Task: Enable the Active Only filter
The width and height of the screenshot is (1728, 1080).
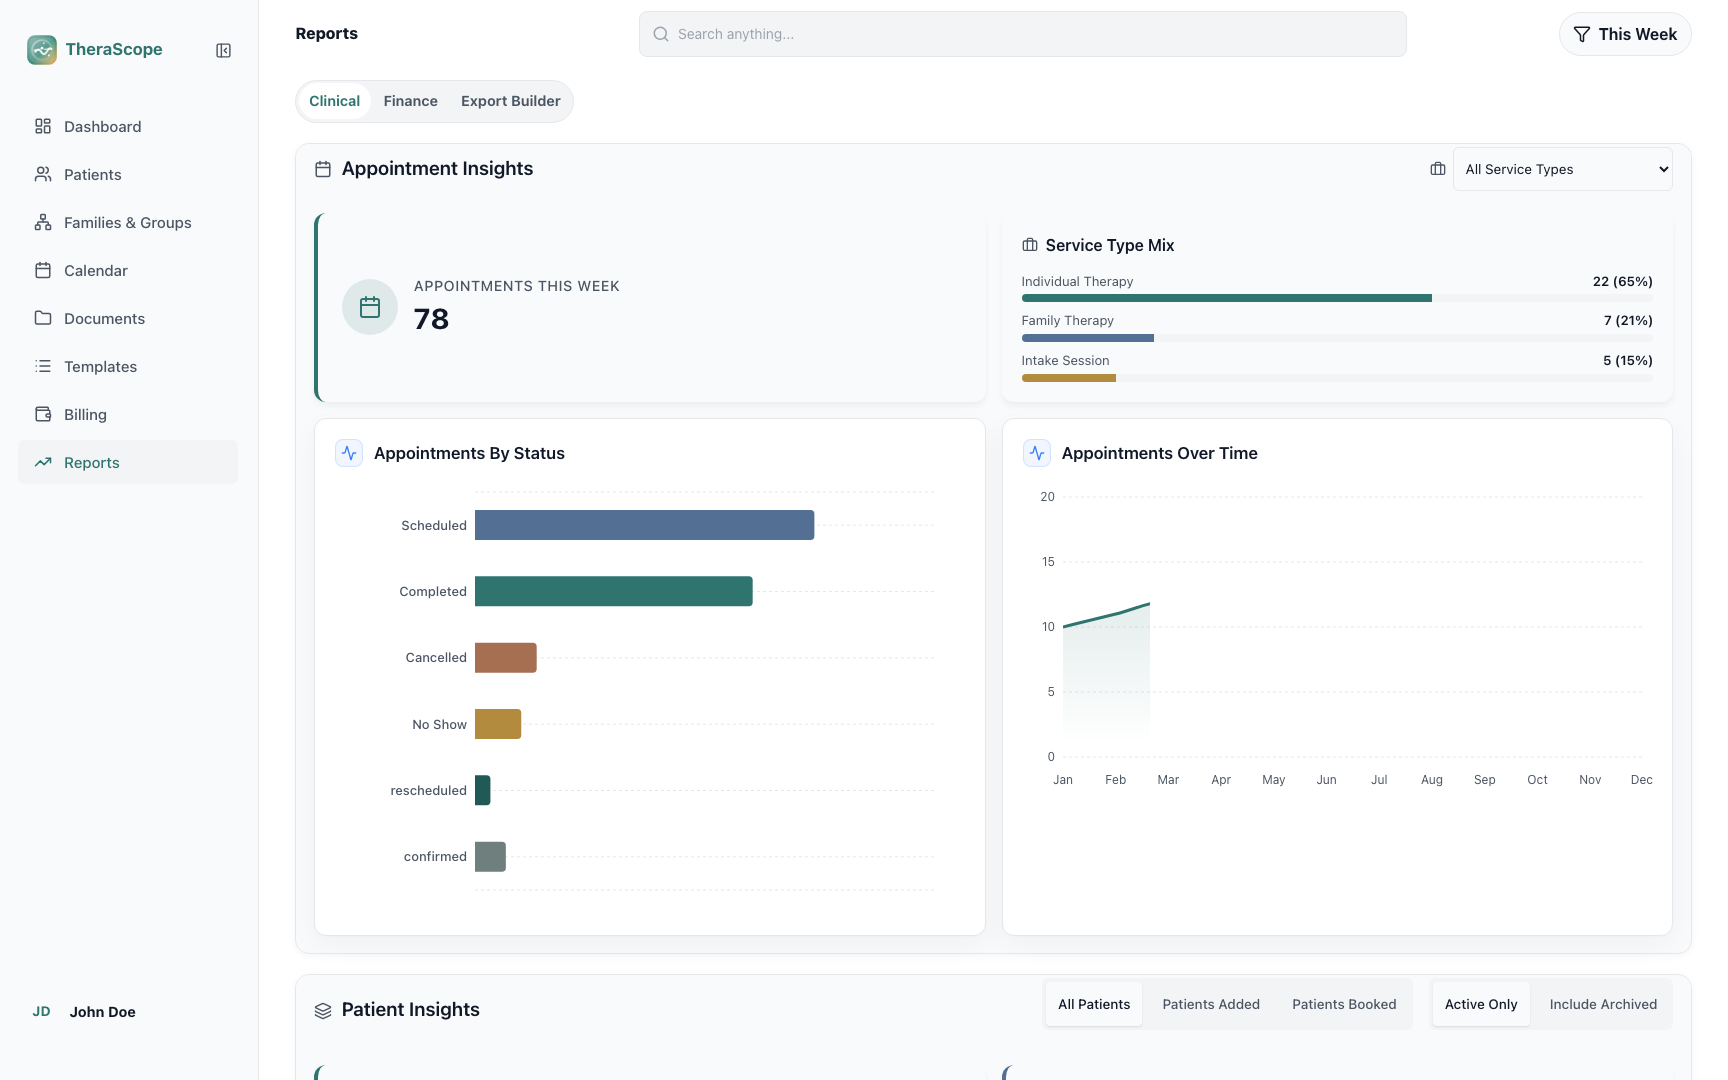Action: click(x=1481, y=1004)
